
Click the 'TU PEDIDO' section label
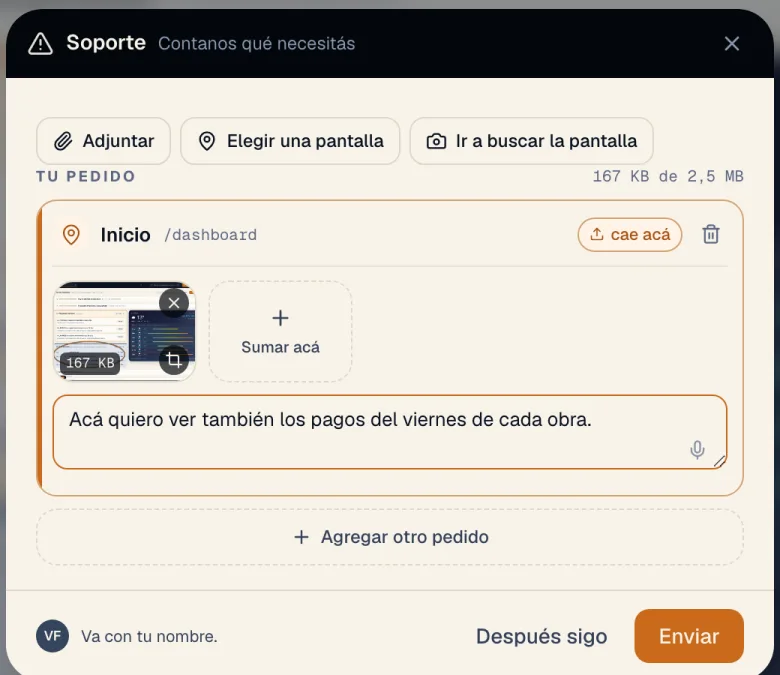[86, 176]
